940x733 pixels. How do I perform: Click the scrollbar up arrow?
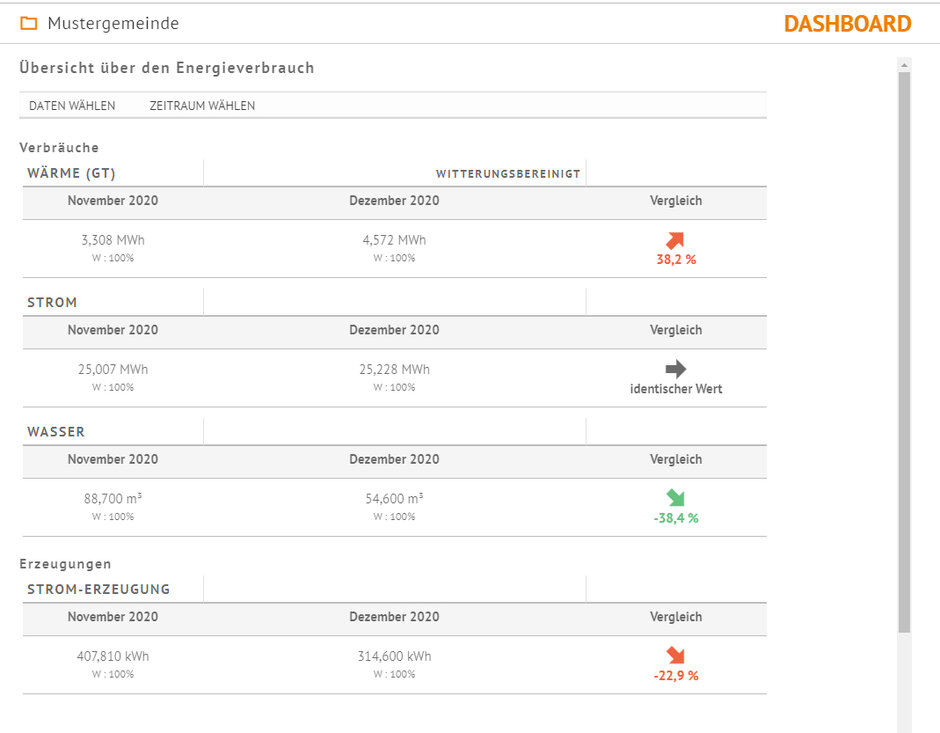[x=904, y=65]
